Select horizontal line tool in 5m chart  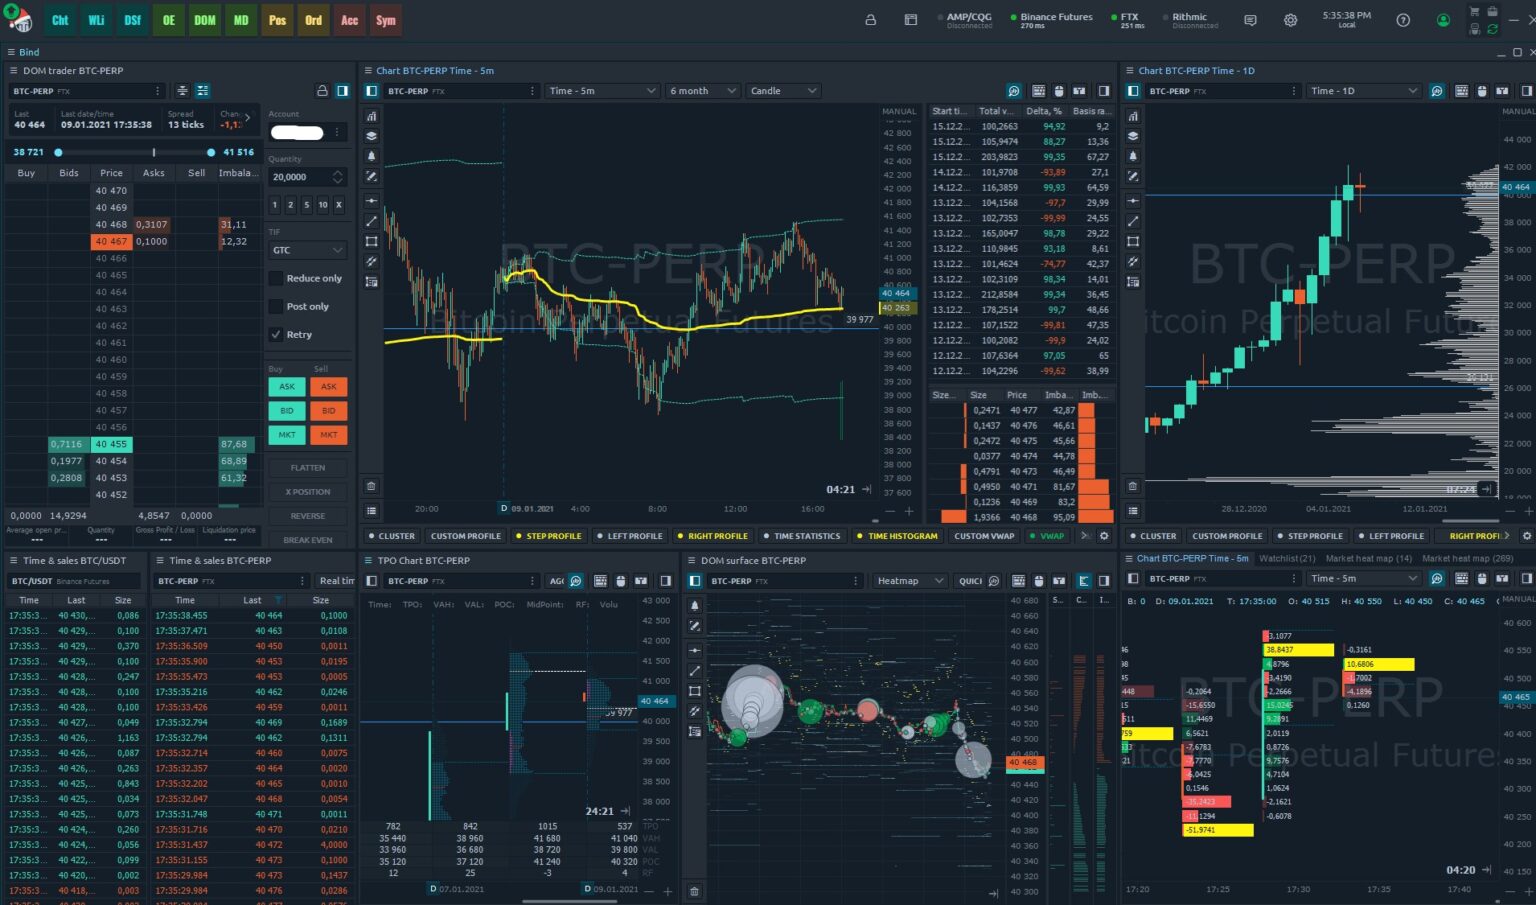pos(371,200)
